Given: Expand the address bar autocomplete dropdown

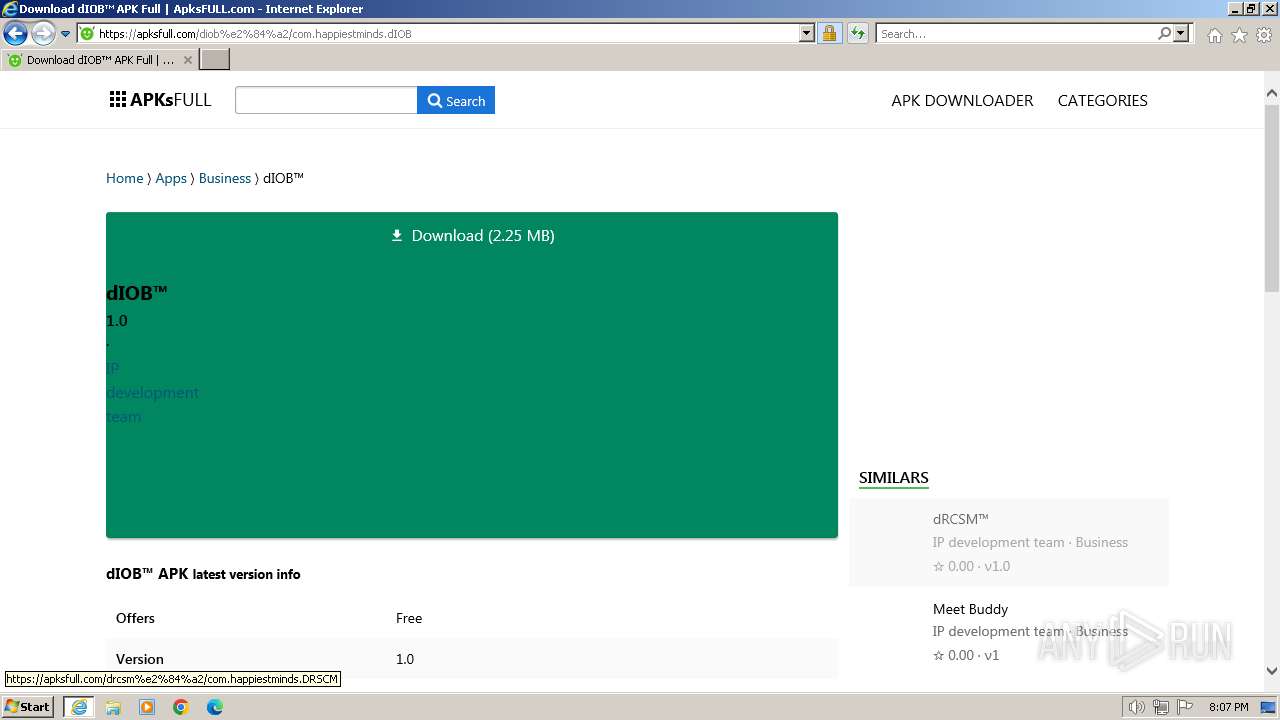Looking at the screenshot, I should (807, 34).
